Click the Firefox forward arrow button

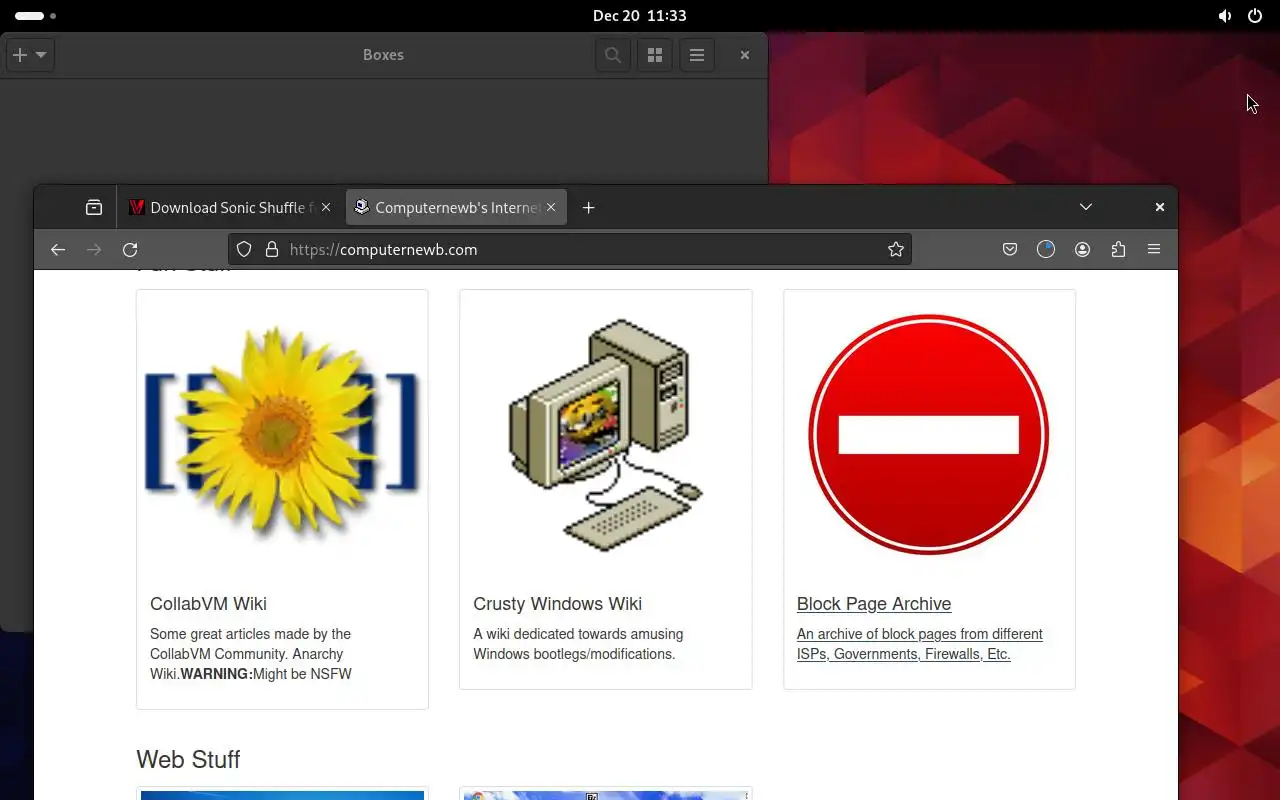pyautogui.click(x=94, y=250)
